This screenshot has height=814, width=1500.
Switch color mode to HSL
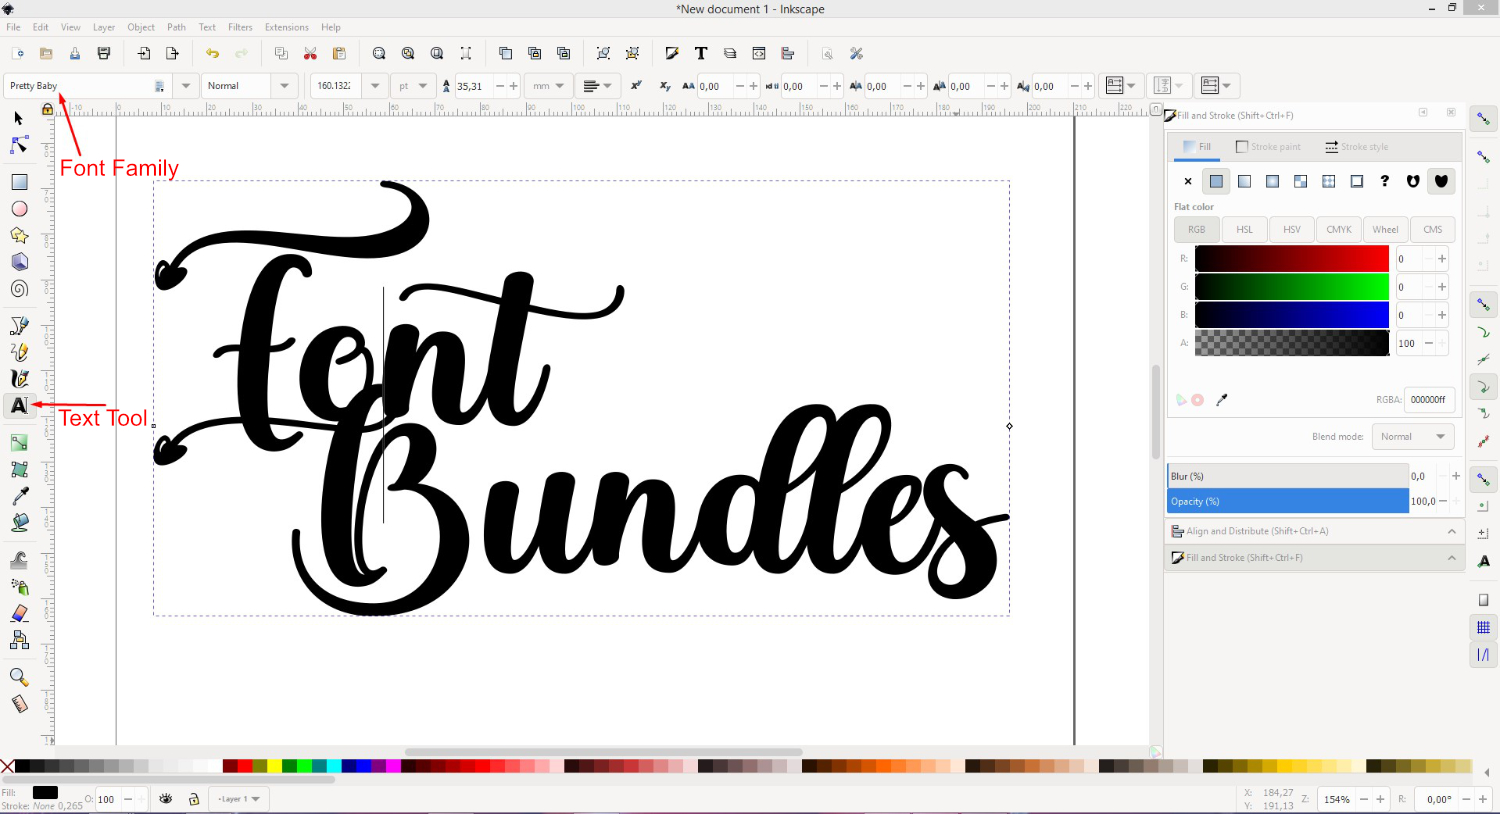[1244, 230]
